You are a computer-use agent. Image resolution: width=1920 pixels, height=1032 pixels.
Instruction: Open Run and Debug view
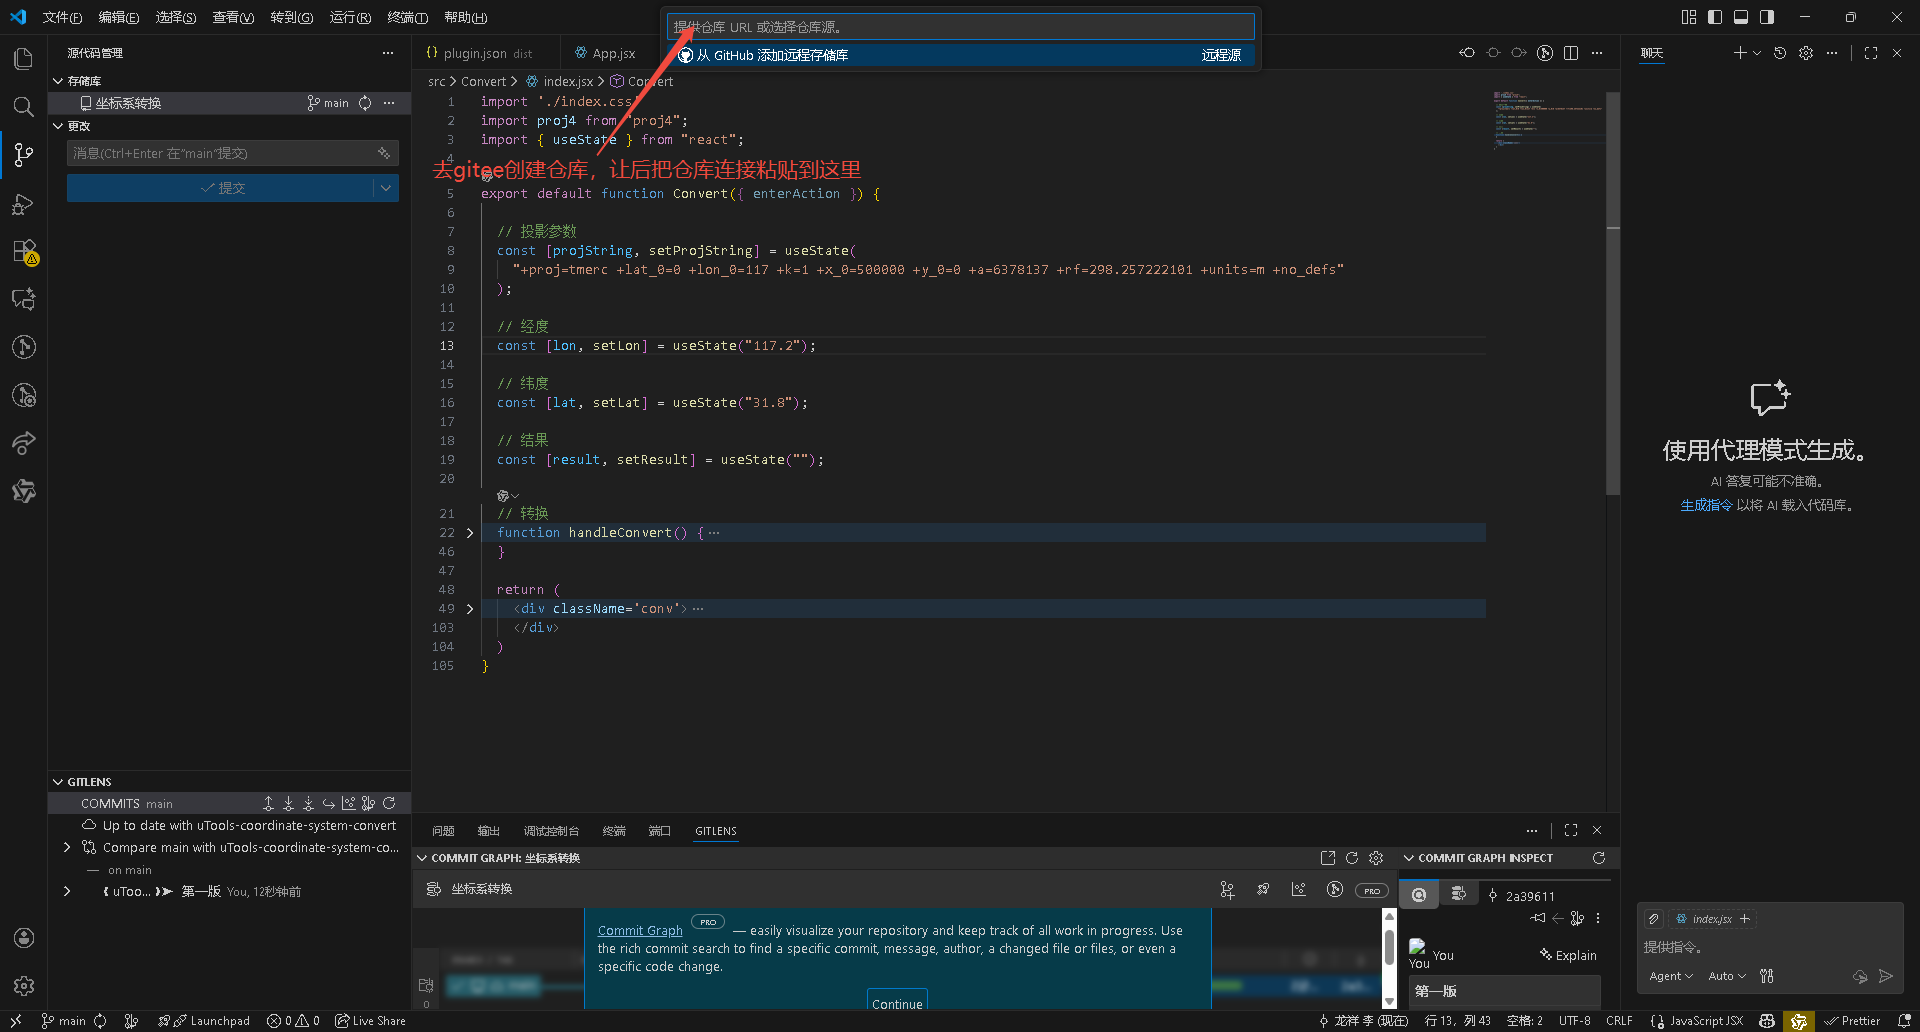pos(24,204)
